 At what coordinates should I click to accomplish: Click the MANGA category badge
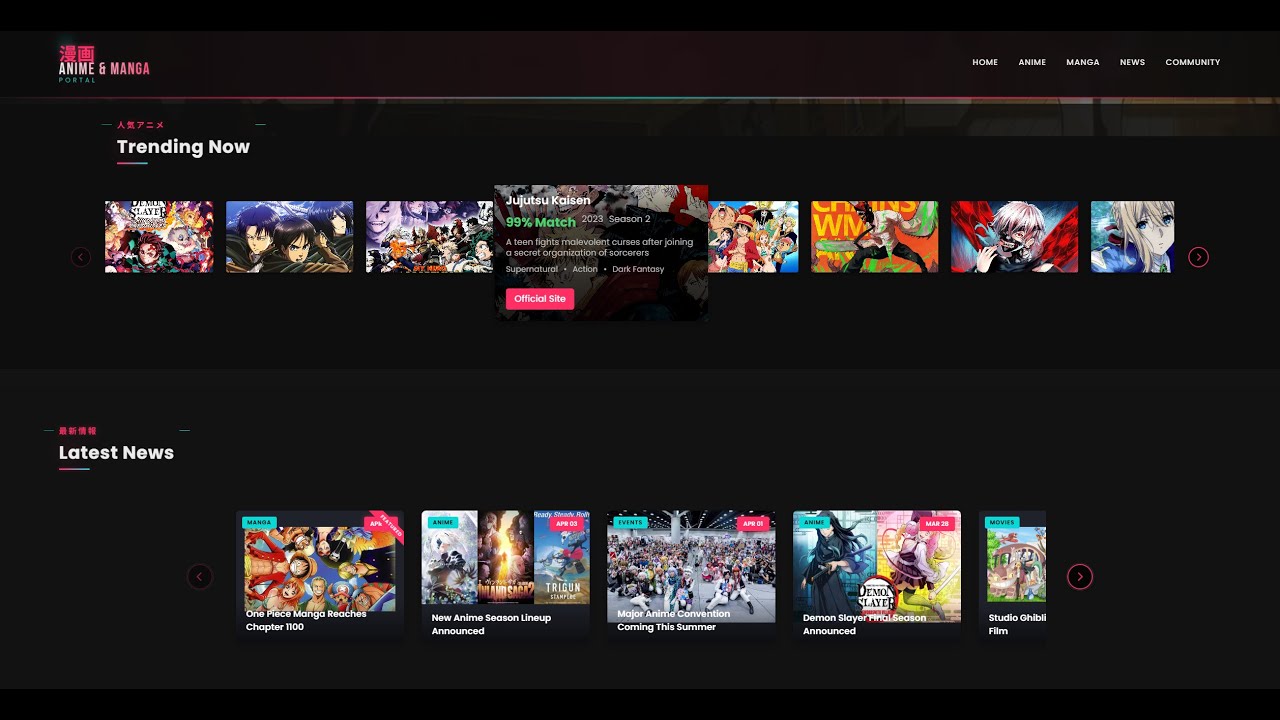(259, 522)
